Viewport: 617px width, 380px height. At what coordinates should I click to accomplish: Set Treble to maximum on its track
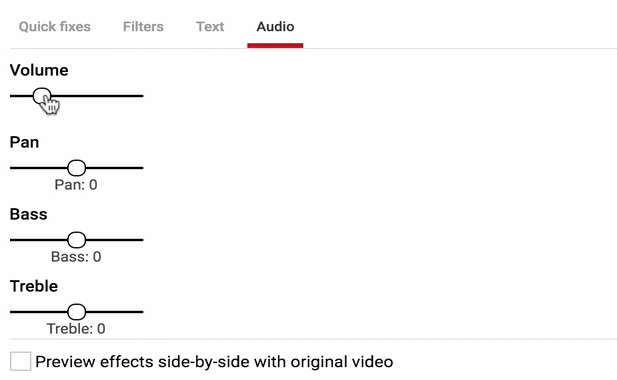pos(142,312)
